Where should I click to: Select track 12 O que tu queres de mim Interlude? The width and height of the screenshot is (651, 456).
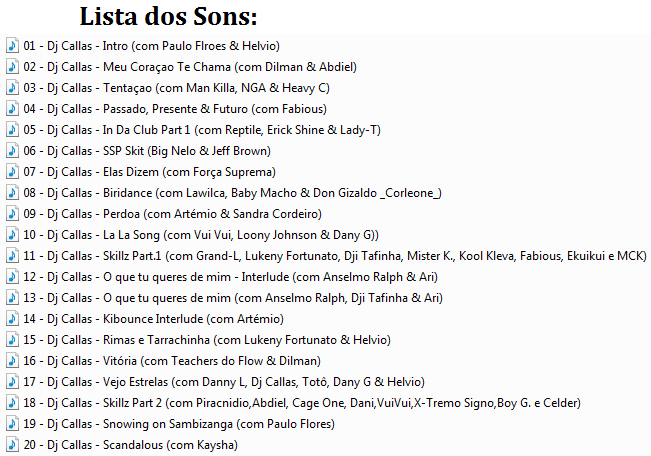[x=230, y=277]
